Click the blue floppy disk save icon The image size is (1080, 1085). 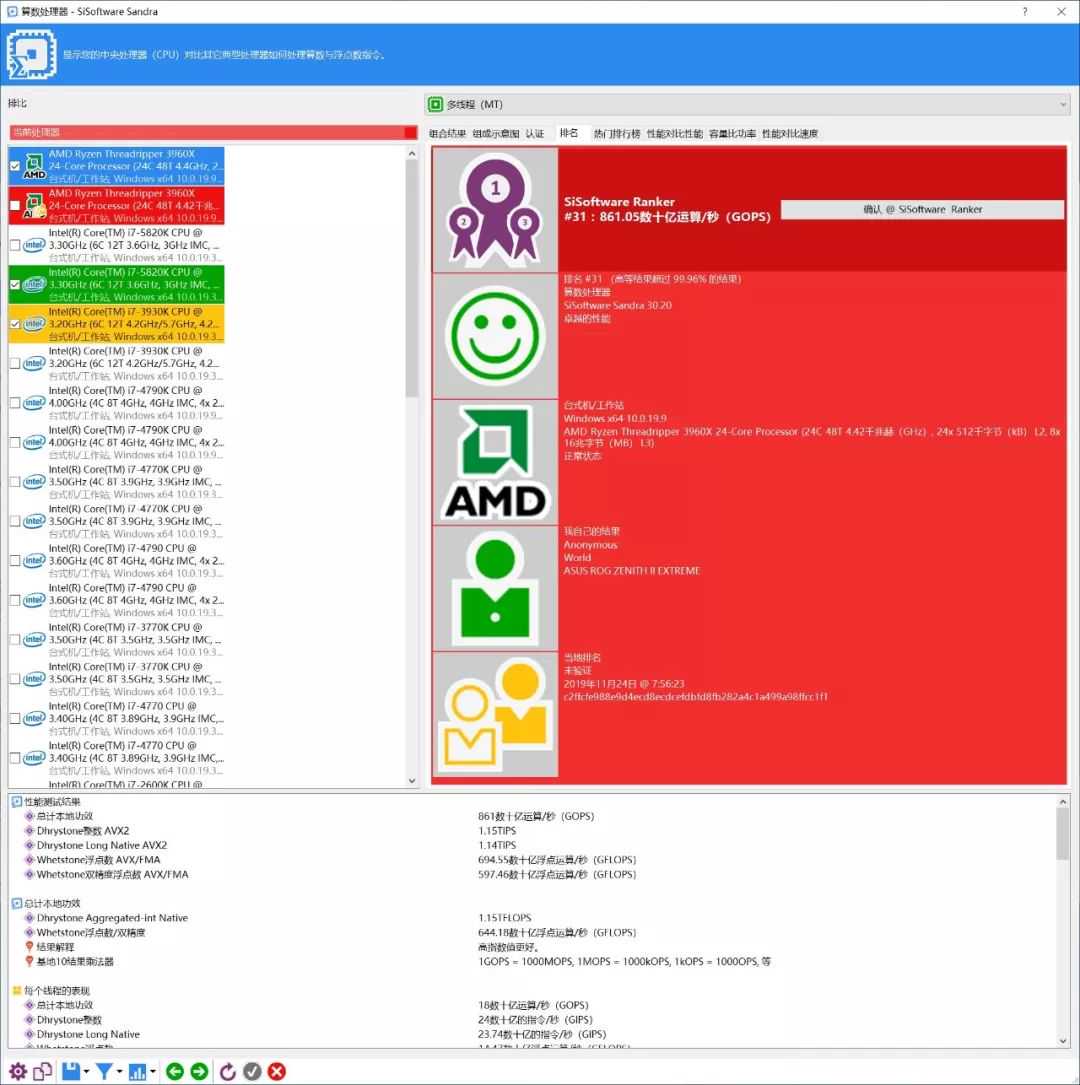click(71, 1071)
